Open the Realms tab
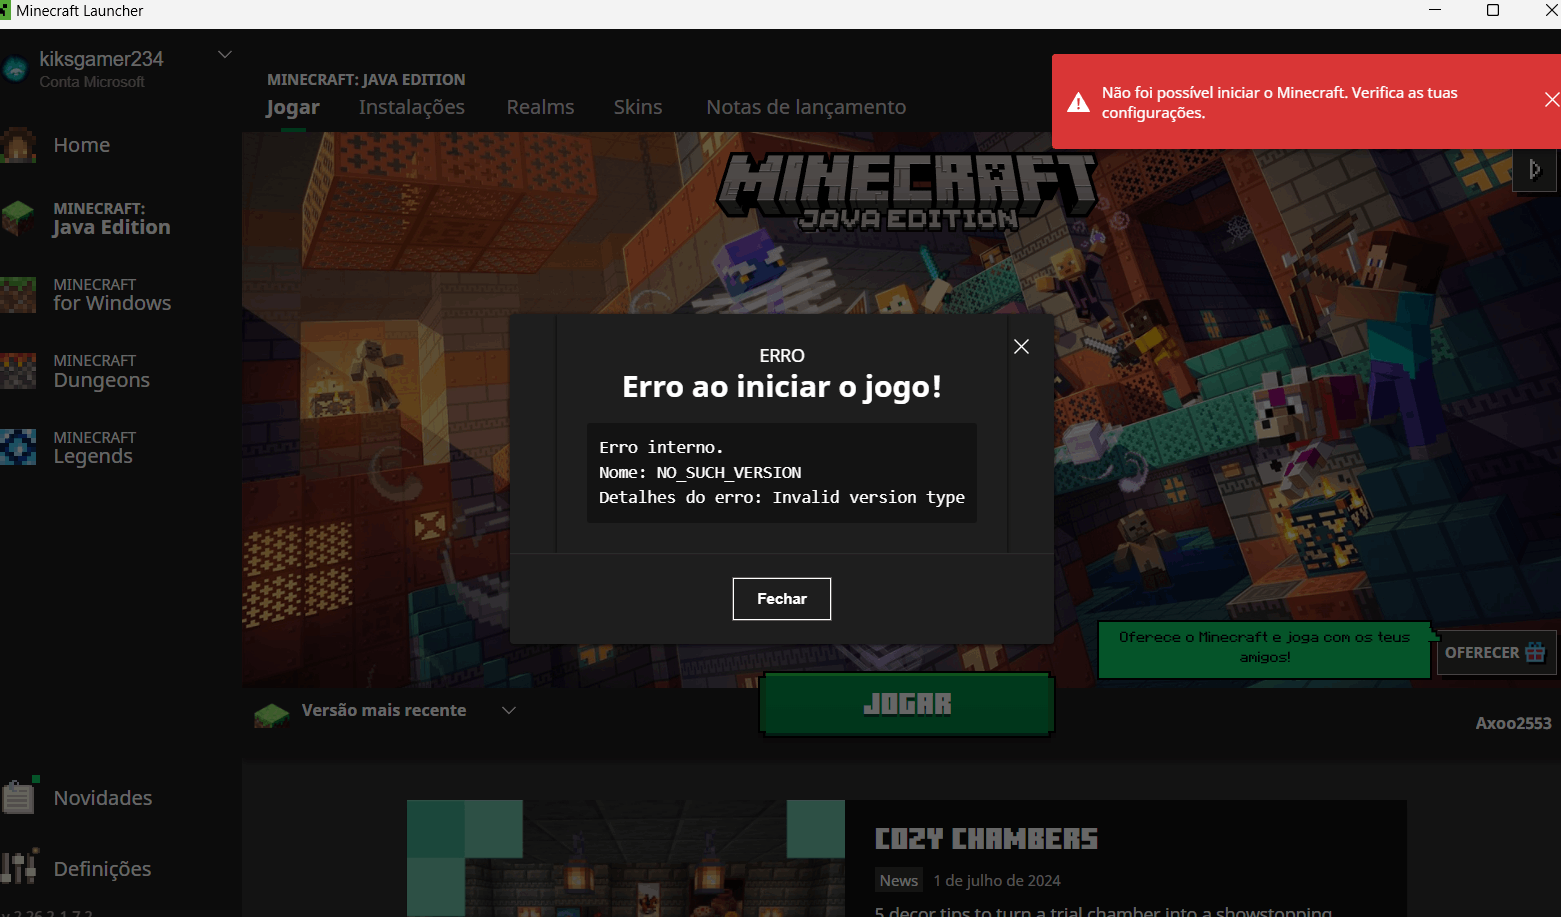This screenshot has height=917, width=1561. tap(540, 107)
